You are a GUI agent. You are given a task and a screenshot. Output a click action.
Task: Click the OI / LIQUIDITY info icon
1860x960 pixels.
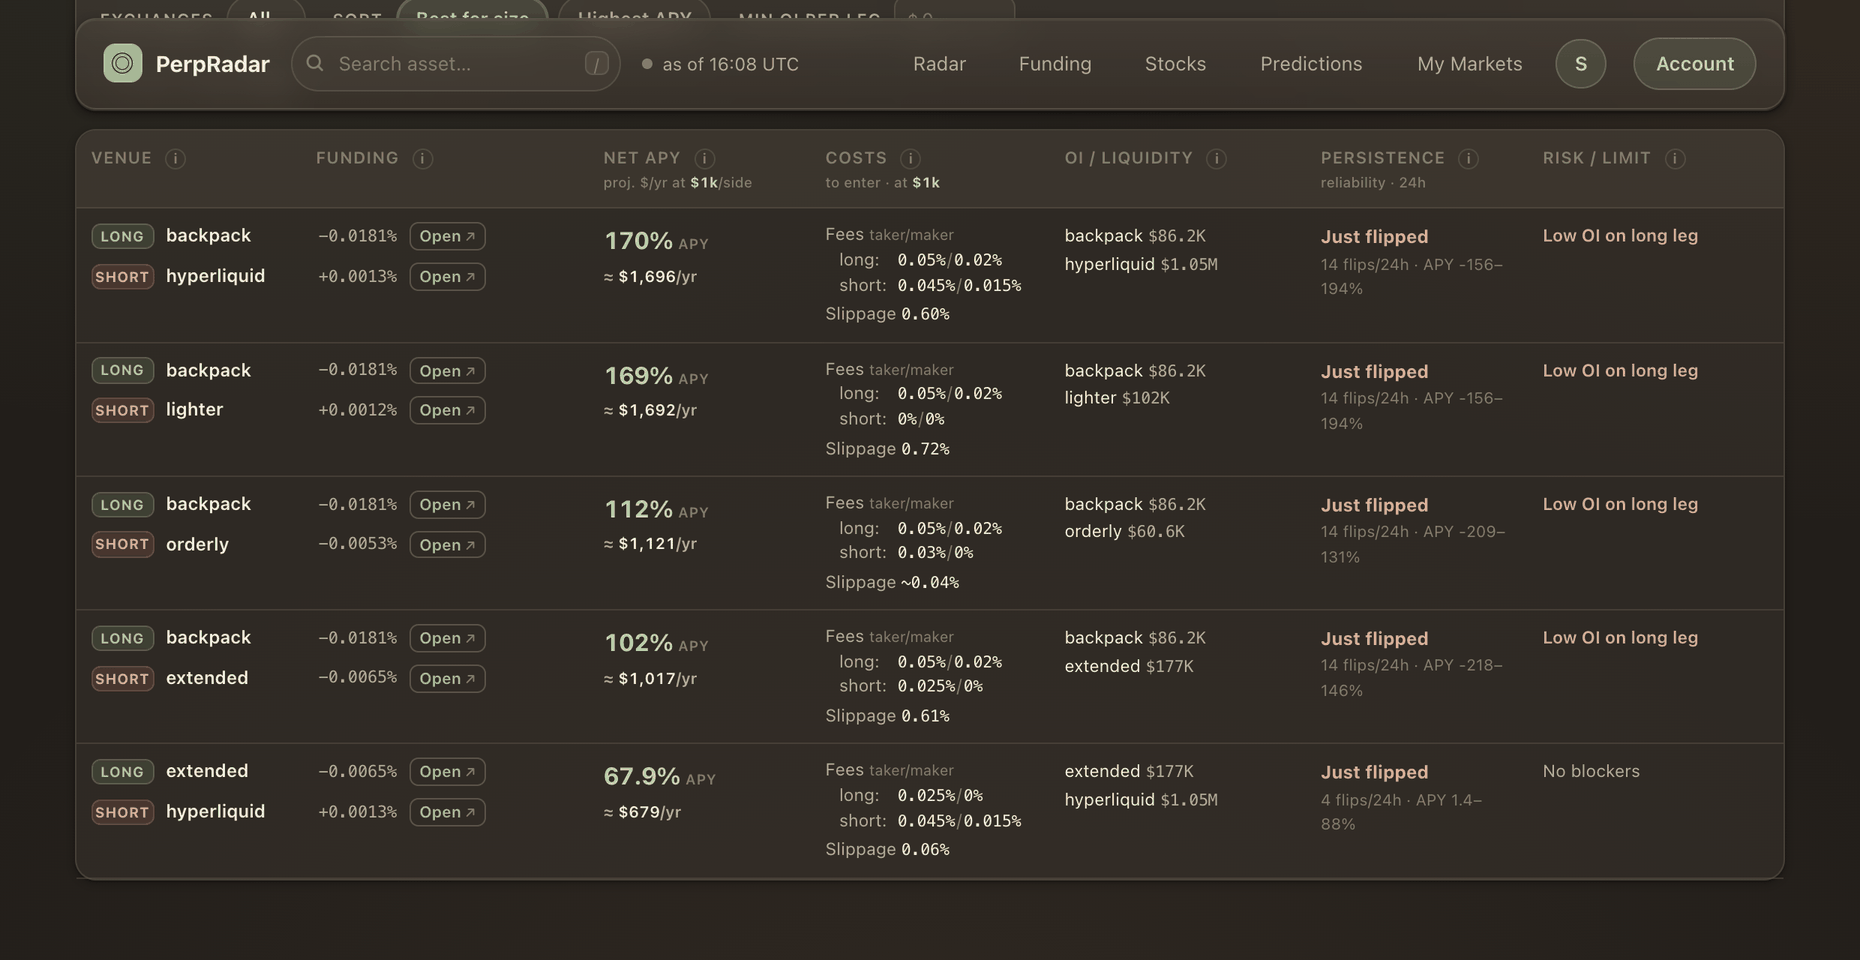coord(1217,159)
